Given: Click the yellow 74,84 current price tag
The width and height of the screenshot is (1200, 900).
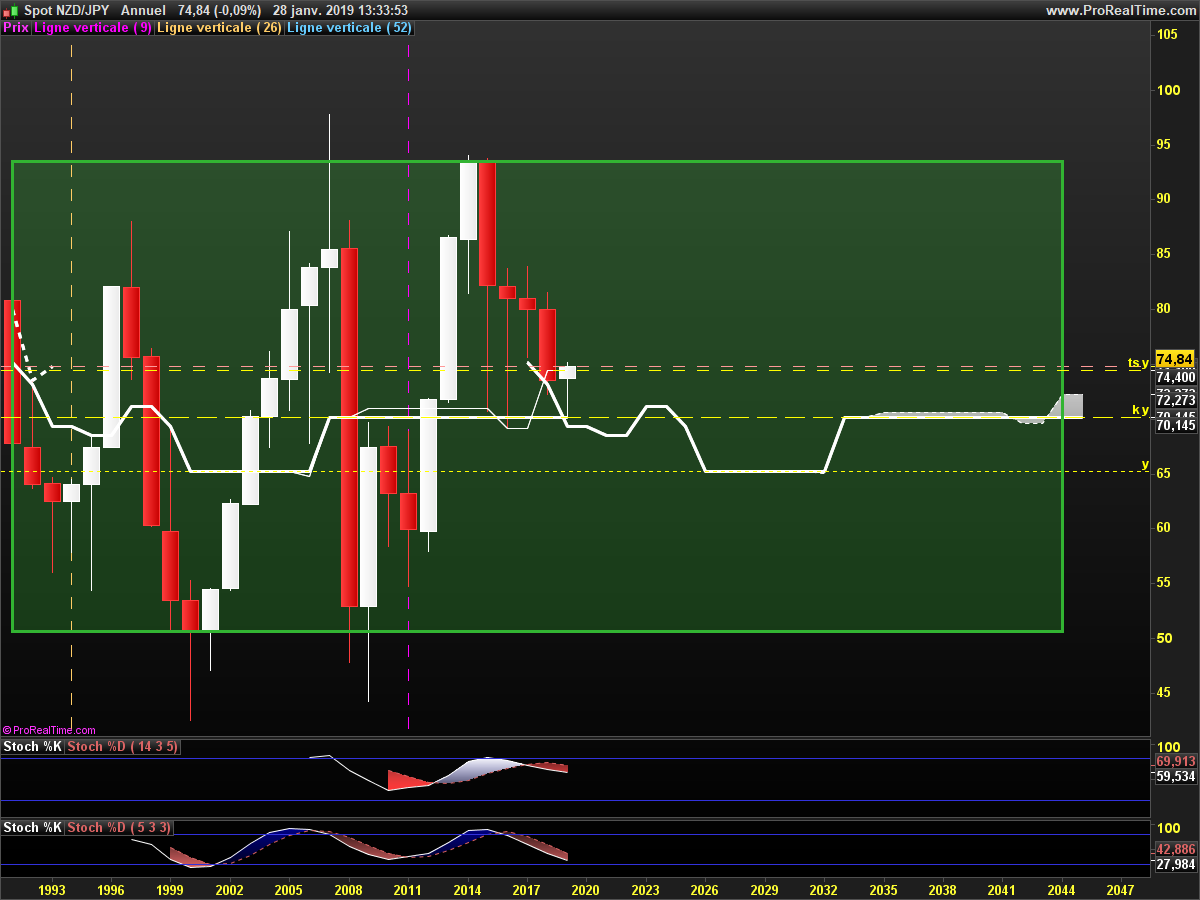Looking at the screenshot, I should tap(1174, 359).
